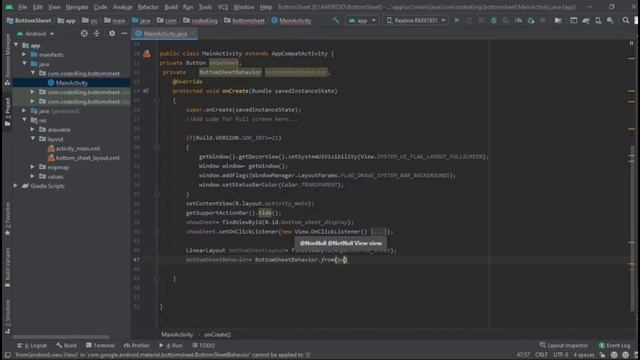Collapse the app module node
This screenshot has width=640, height=360.
coord(16,45)
